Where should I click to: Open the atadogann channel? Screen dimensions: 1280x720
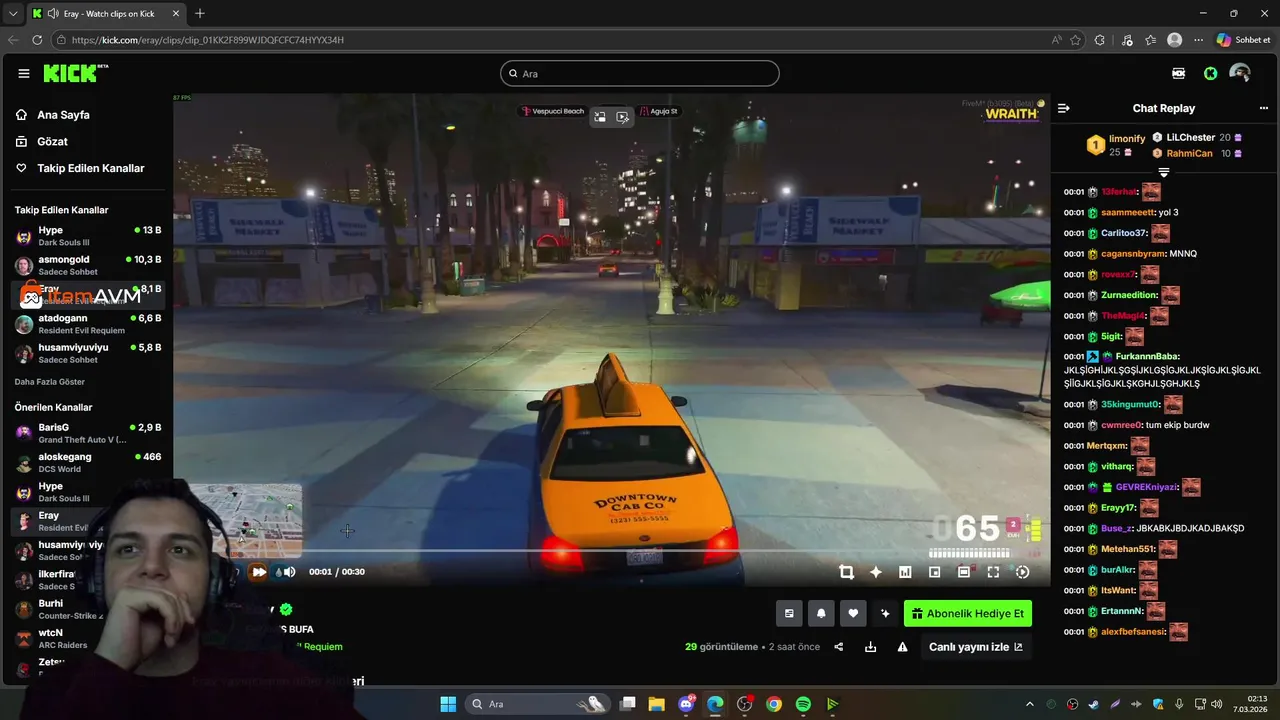click(88, 324)
